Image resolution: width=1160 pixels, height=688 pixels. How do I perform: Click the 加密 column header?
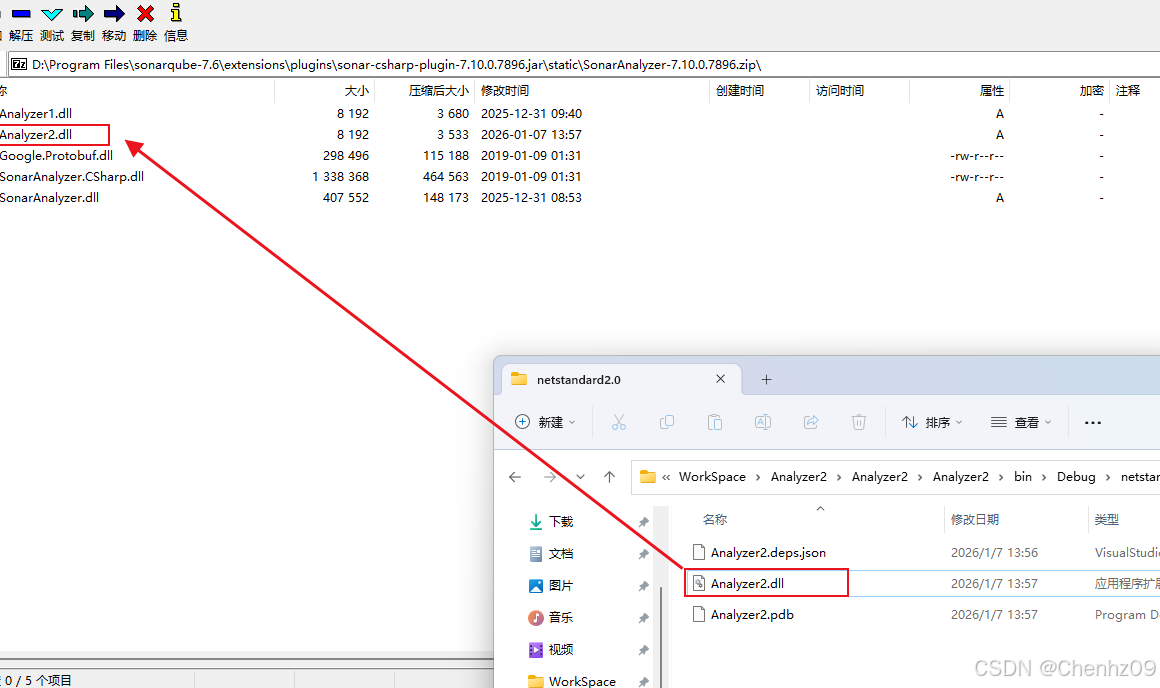(1091, 91)
